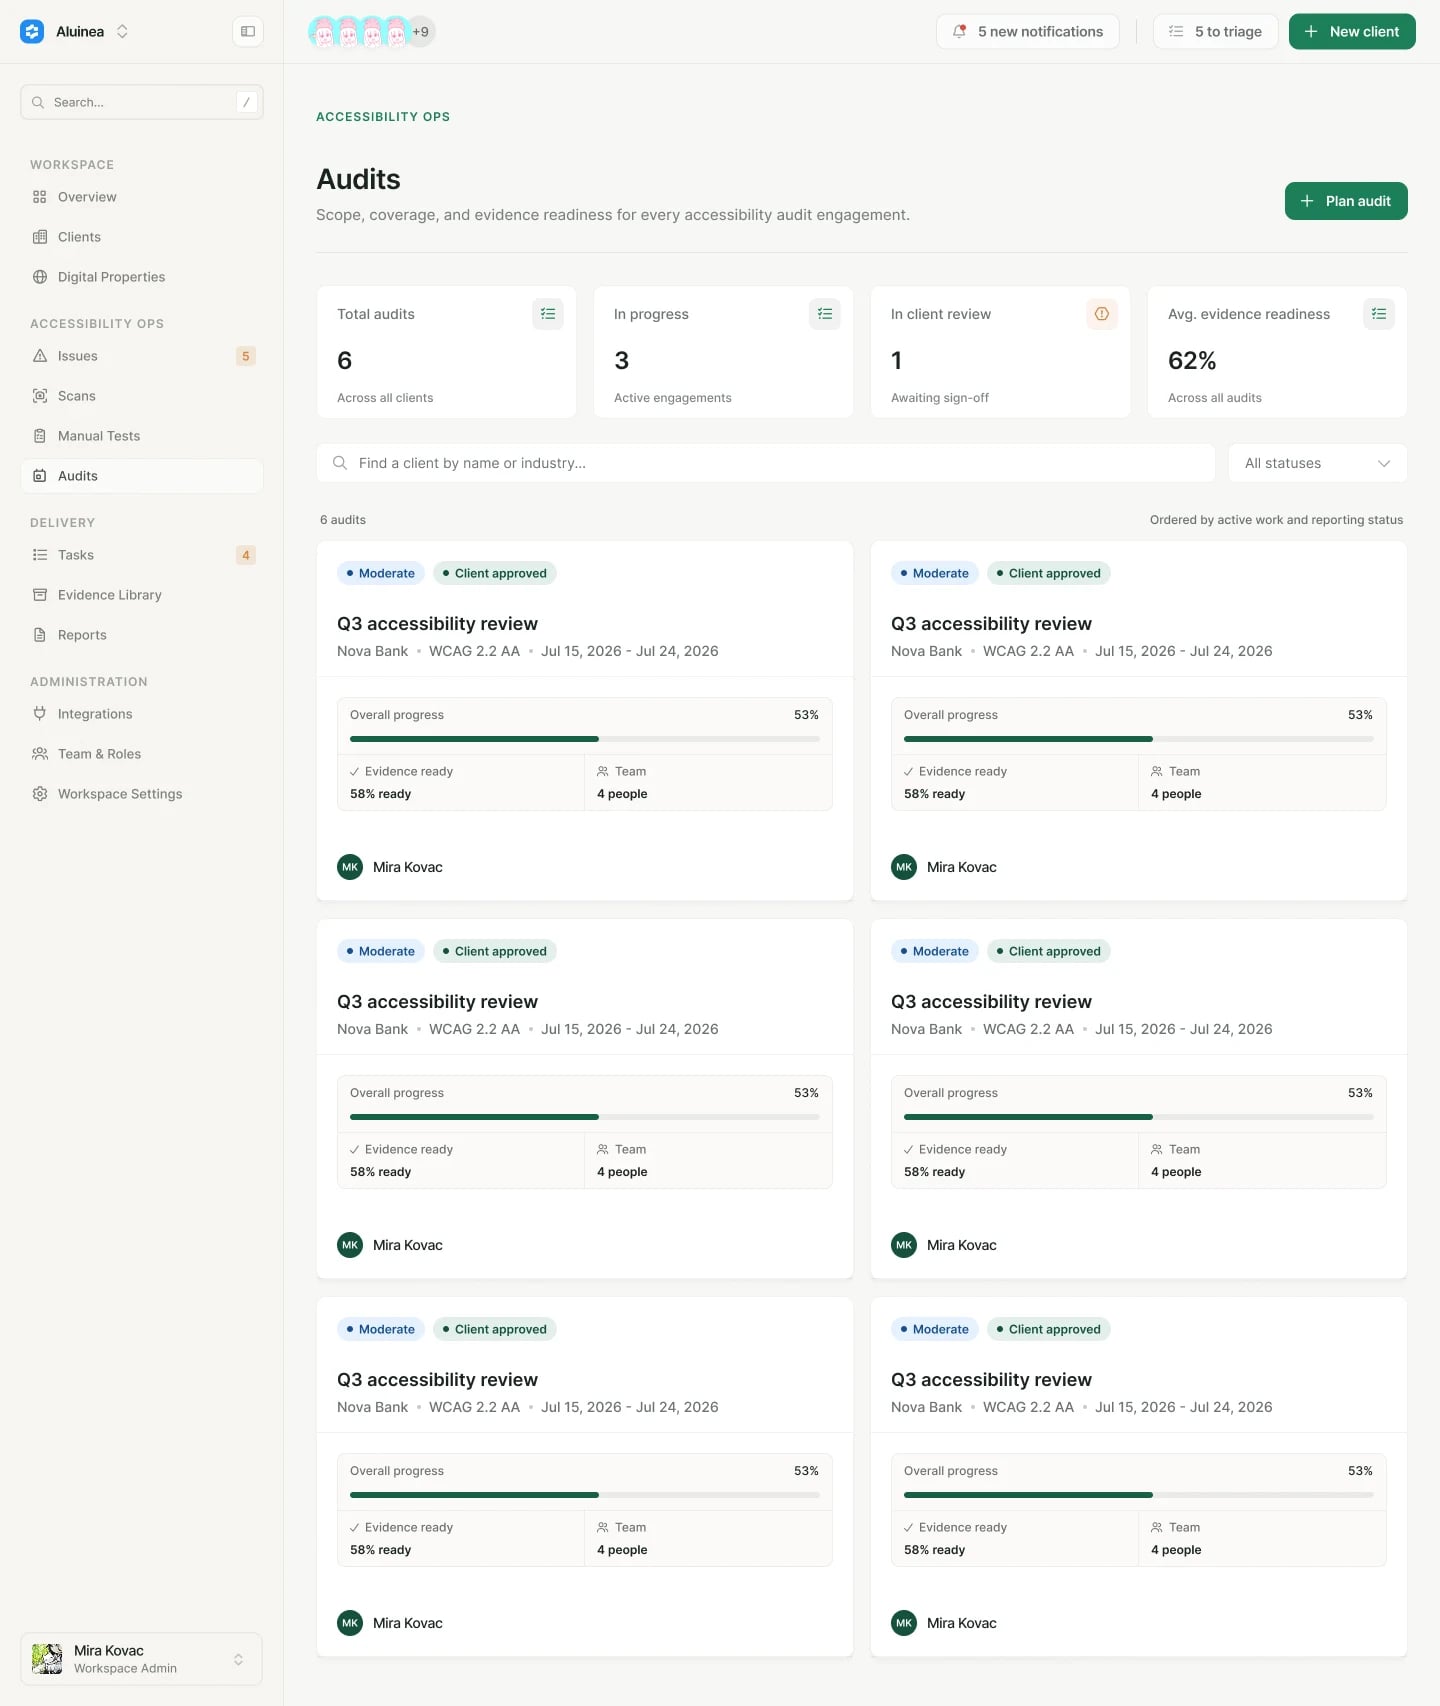Image resolution: width=1440 pixels, height=1706 pixels.
Task: Go to Audits in the sidebar
Action: tap(142, 476)
